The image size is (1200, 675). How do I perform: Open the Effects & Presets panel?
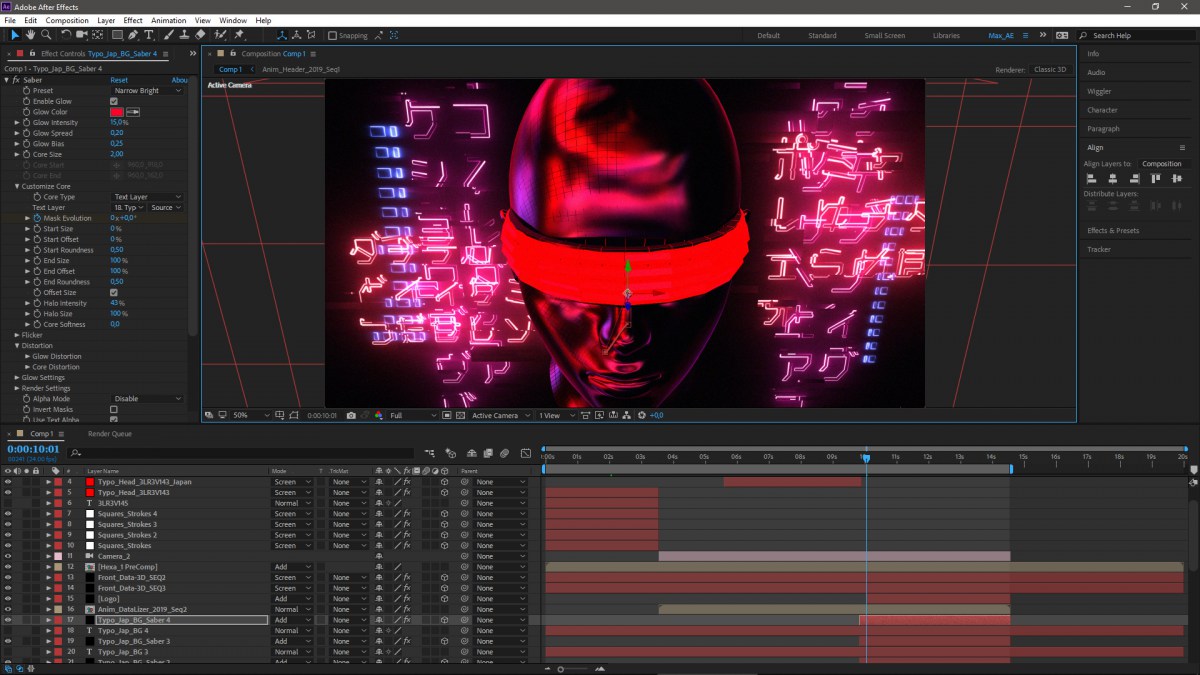tap(1113, 230)
